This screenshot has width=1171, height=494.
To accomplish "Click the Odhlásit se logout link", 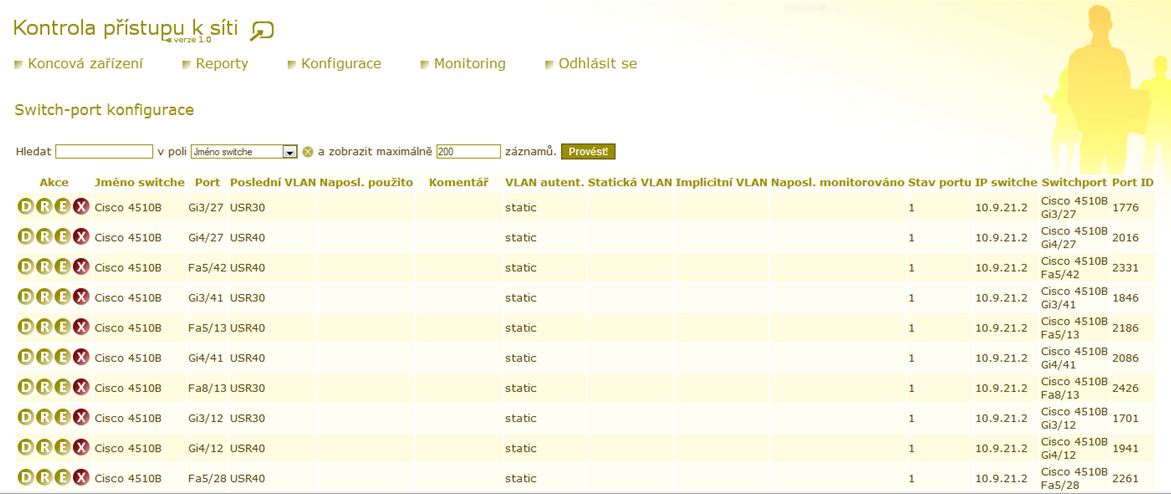I will point(597,64).
